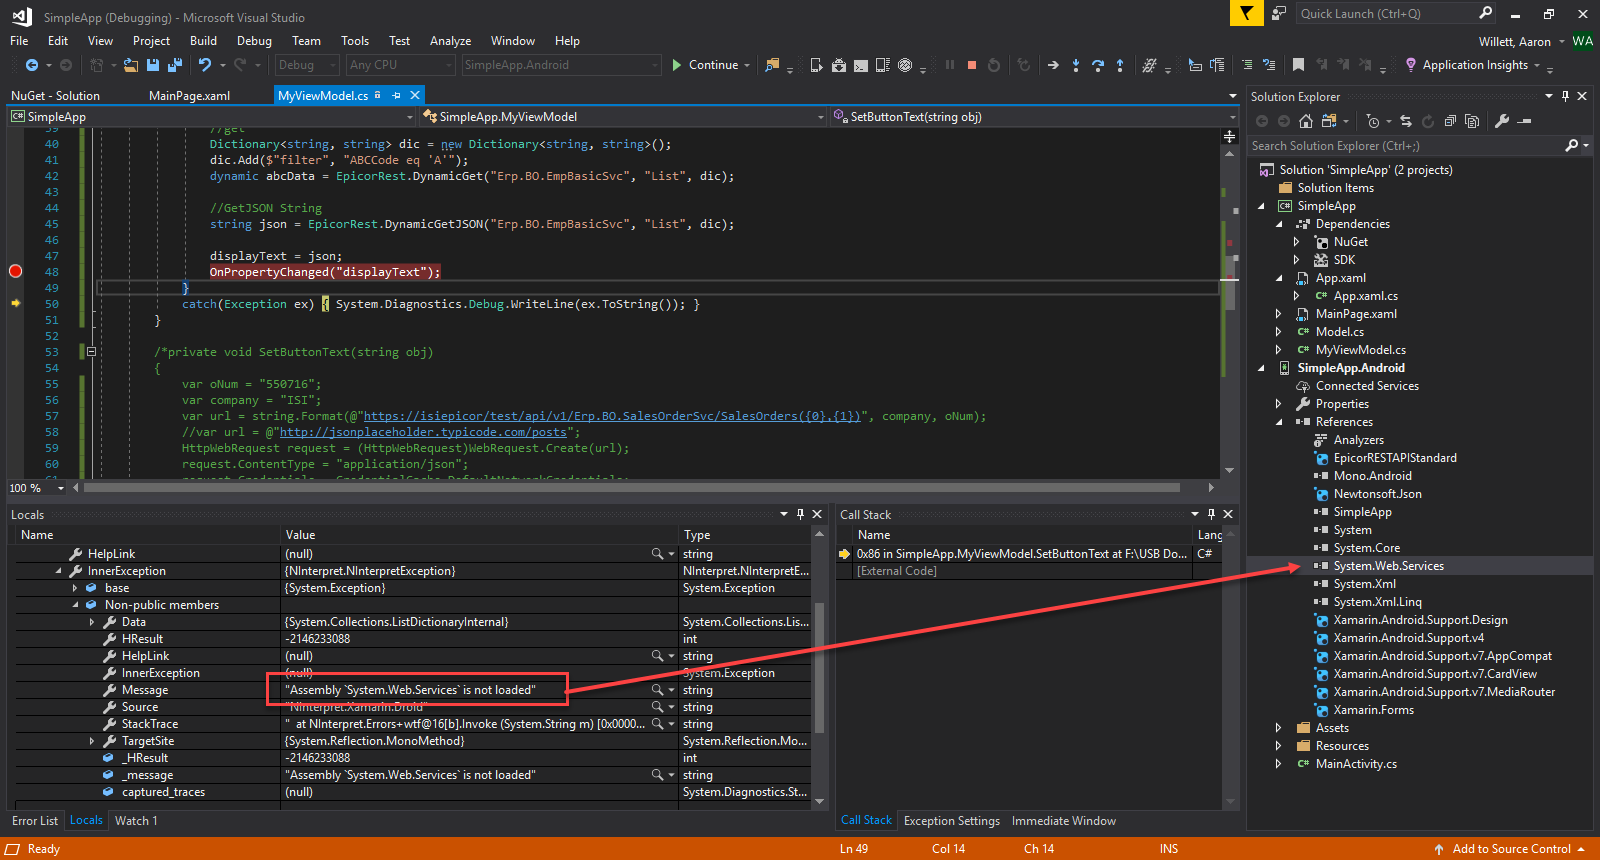Expand the MainPage.xaml node in Solution Explorer
The height and width of the screenshot is (860, 1600).
[1279, 314]
